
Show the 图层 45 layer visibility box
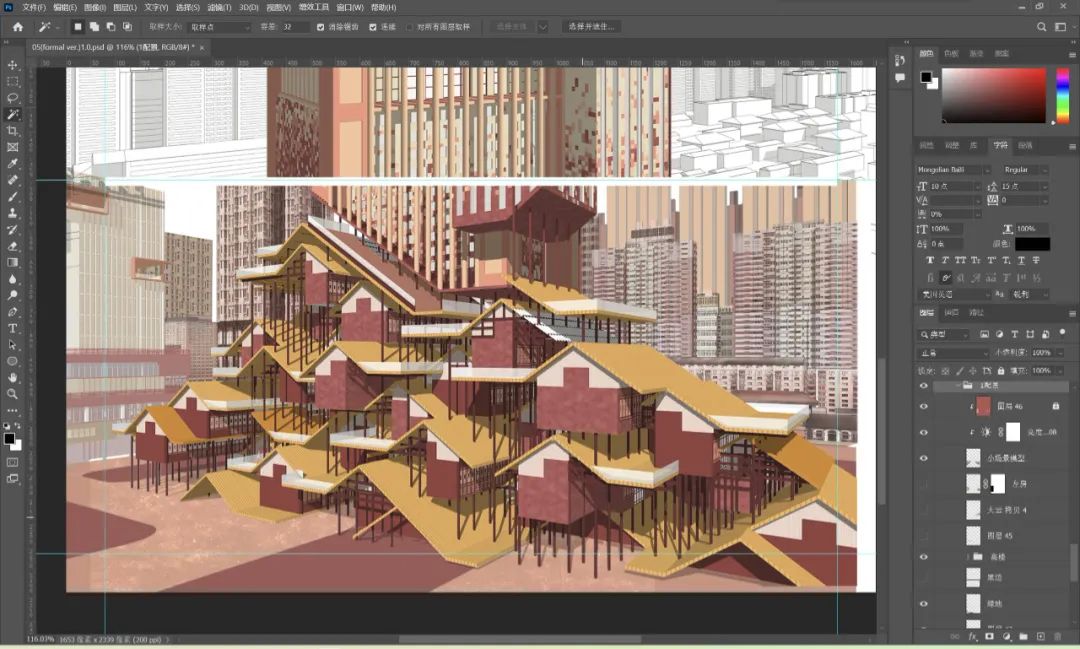(x=924, y=535)
